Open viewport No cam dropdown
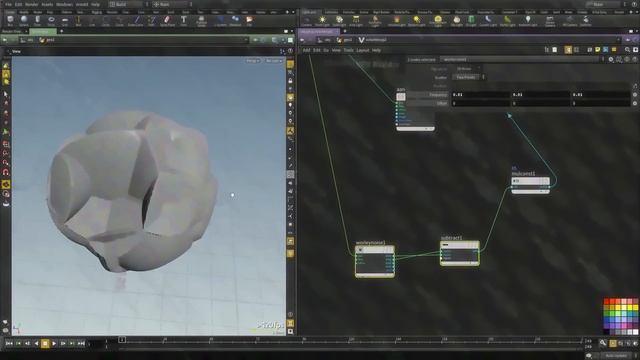The width and height of the screenshot is (640, 360). [274, 61]
